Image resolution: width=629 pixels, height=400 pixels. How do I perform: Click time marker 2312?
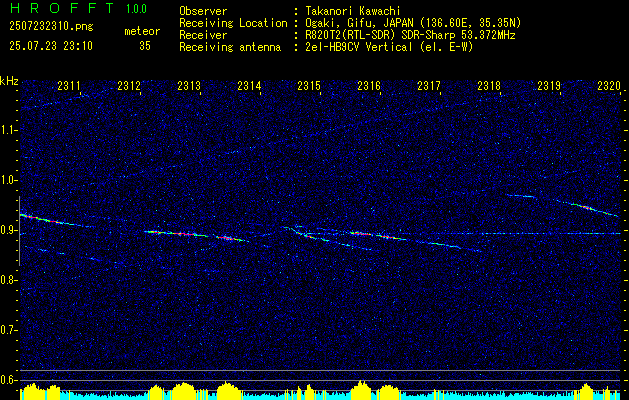click(x=129, y=86)
